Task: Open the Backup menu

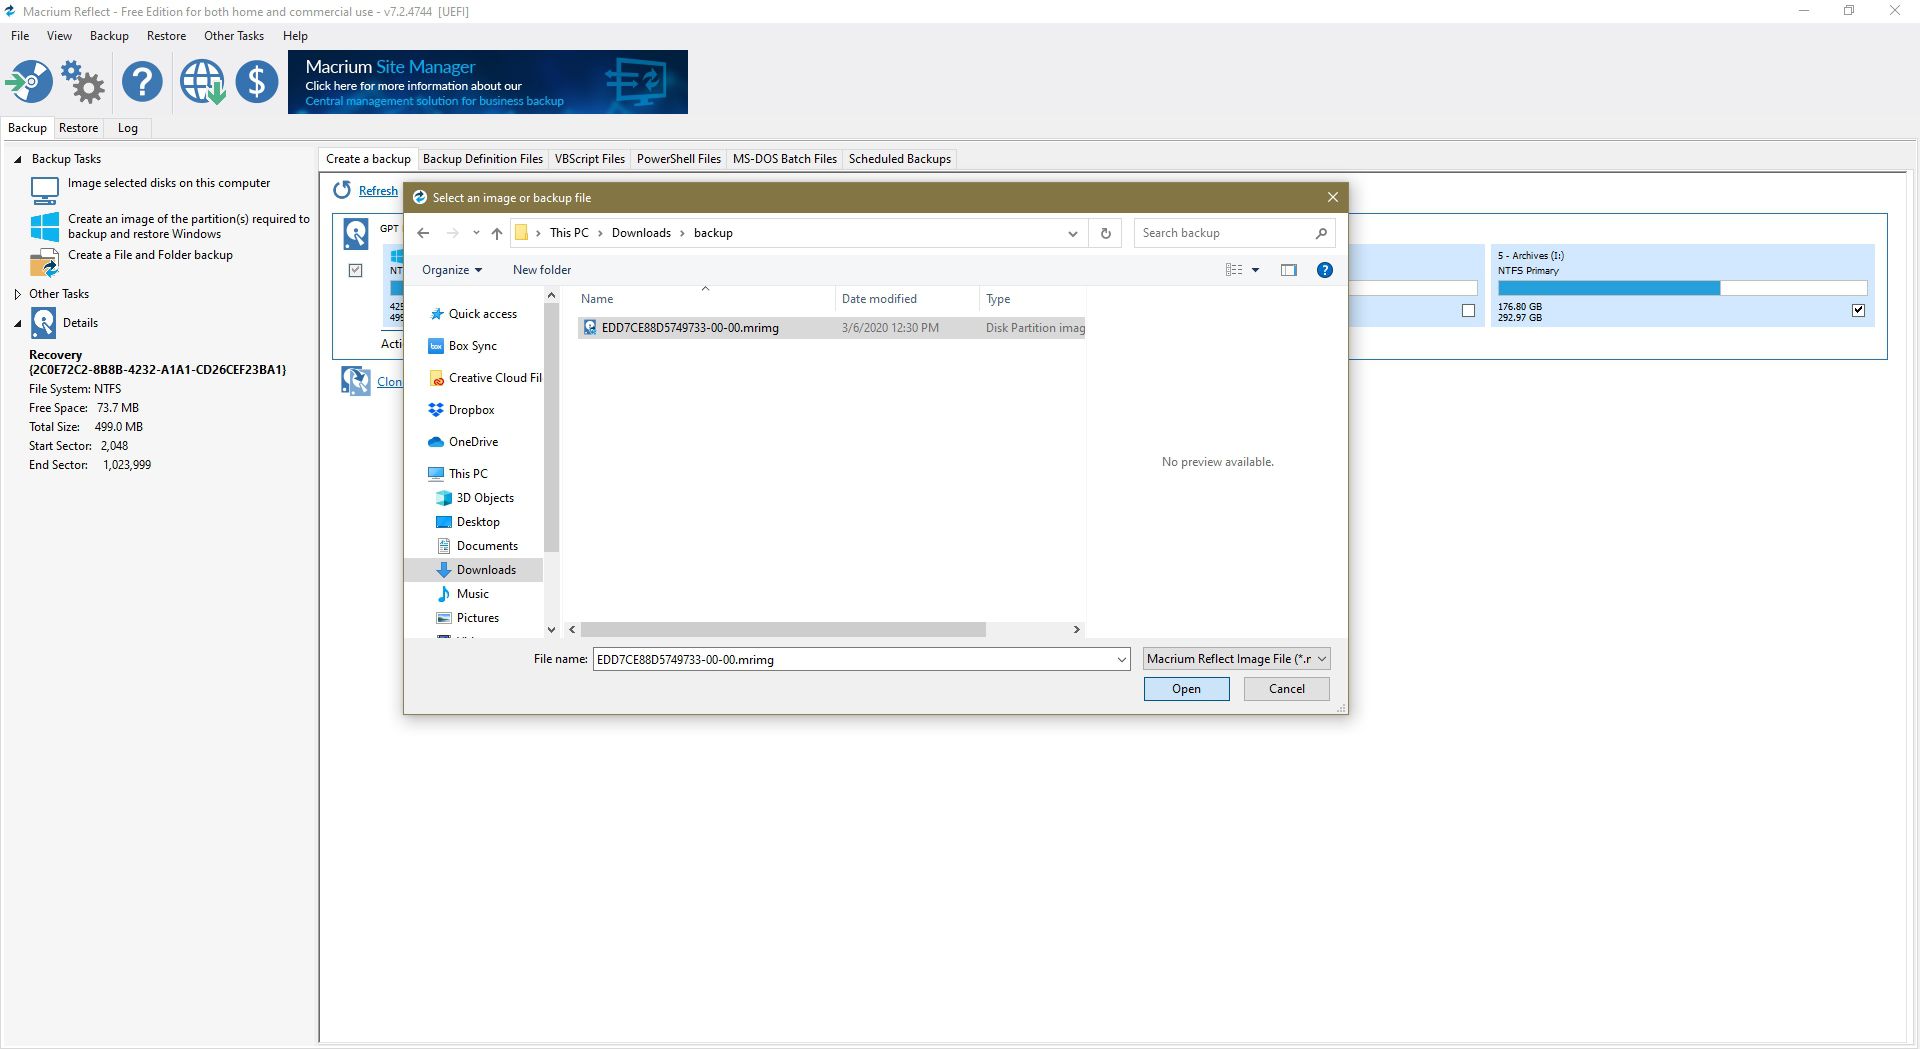Action: (x=109, y=36)
